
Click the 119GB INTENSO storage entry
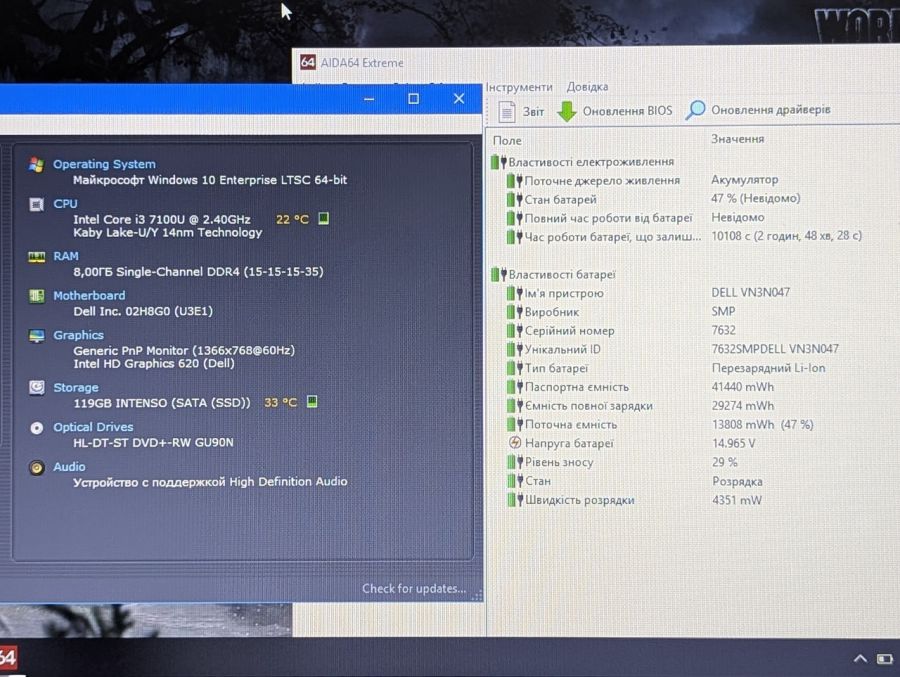162,403
